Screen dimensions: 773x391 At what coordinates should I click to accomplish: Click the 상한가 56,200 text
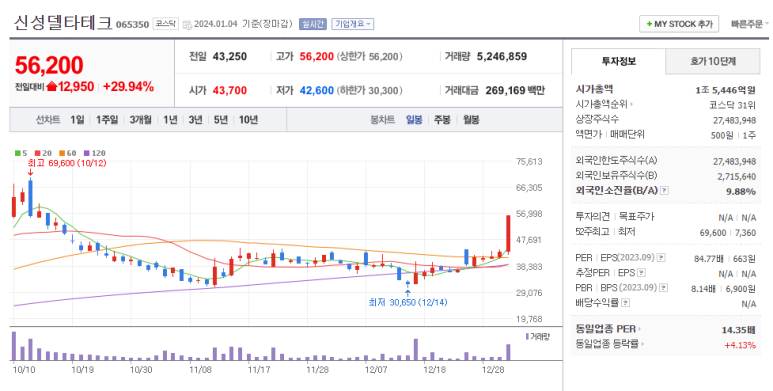(x=369, y=57)
